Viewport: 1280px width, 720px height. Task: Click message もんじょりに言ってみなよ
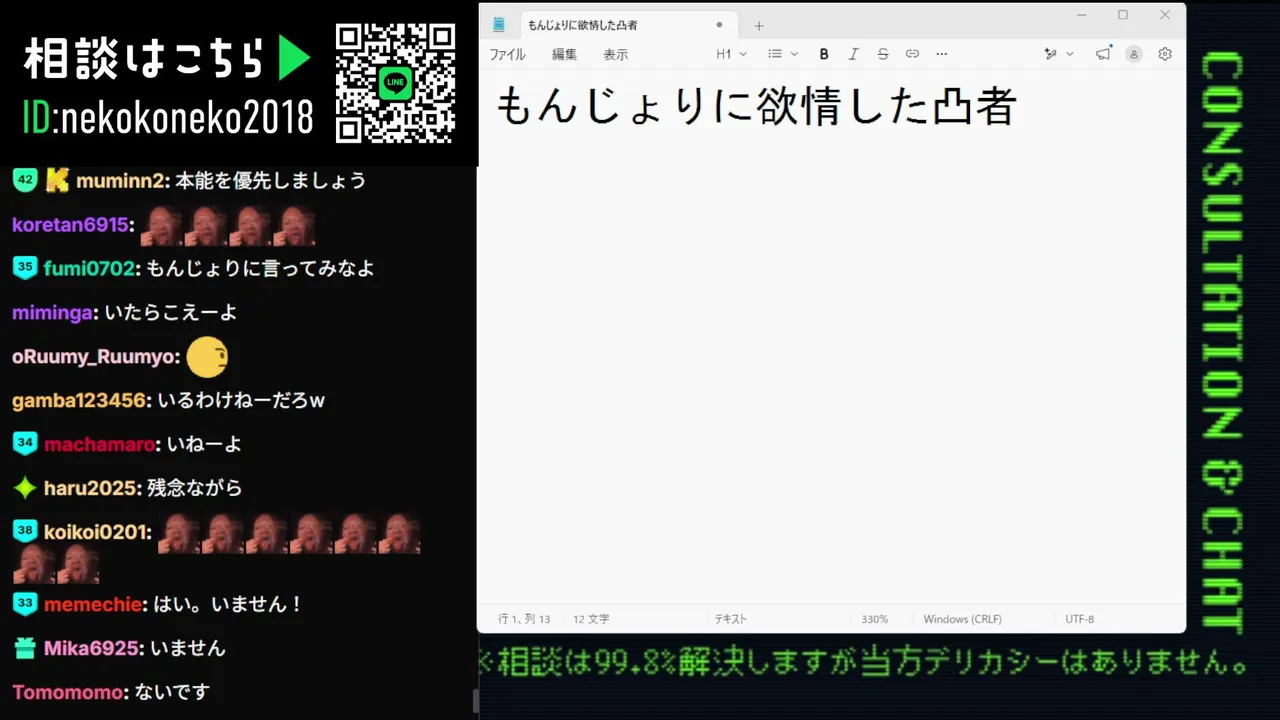pos(260,269)
